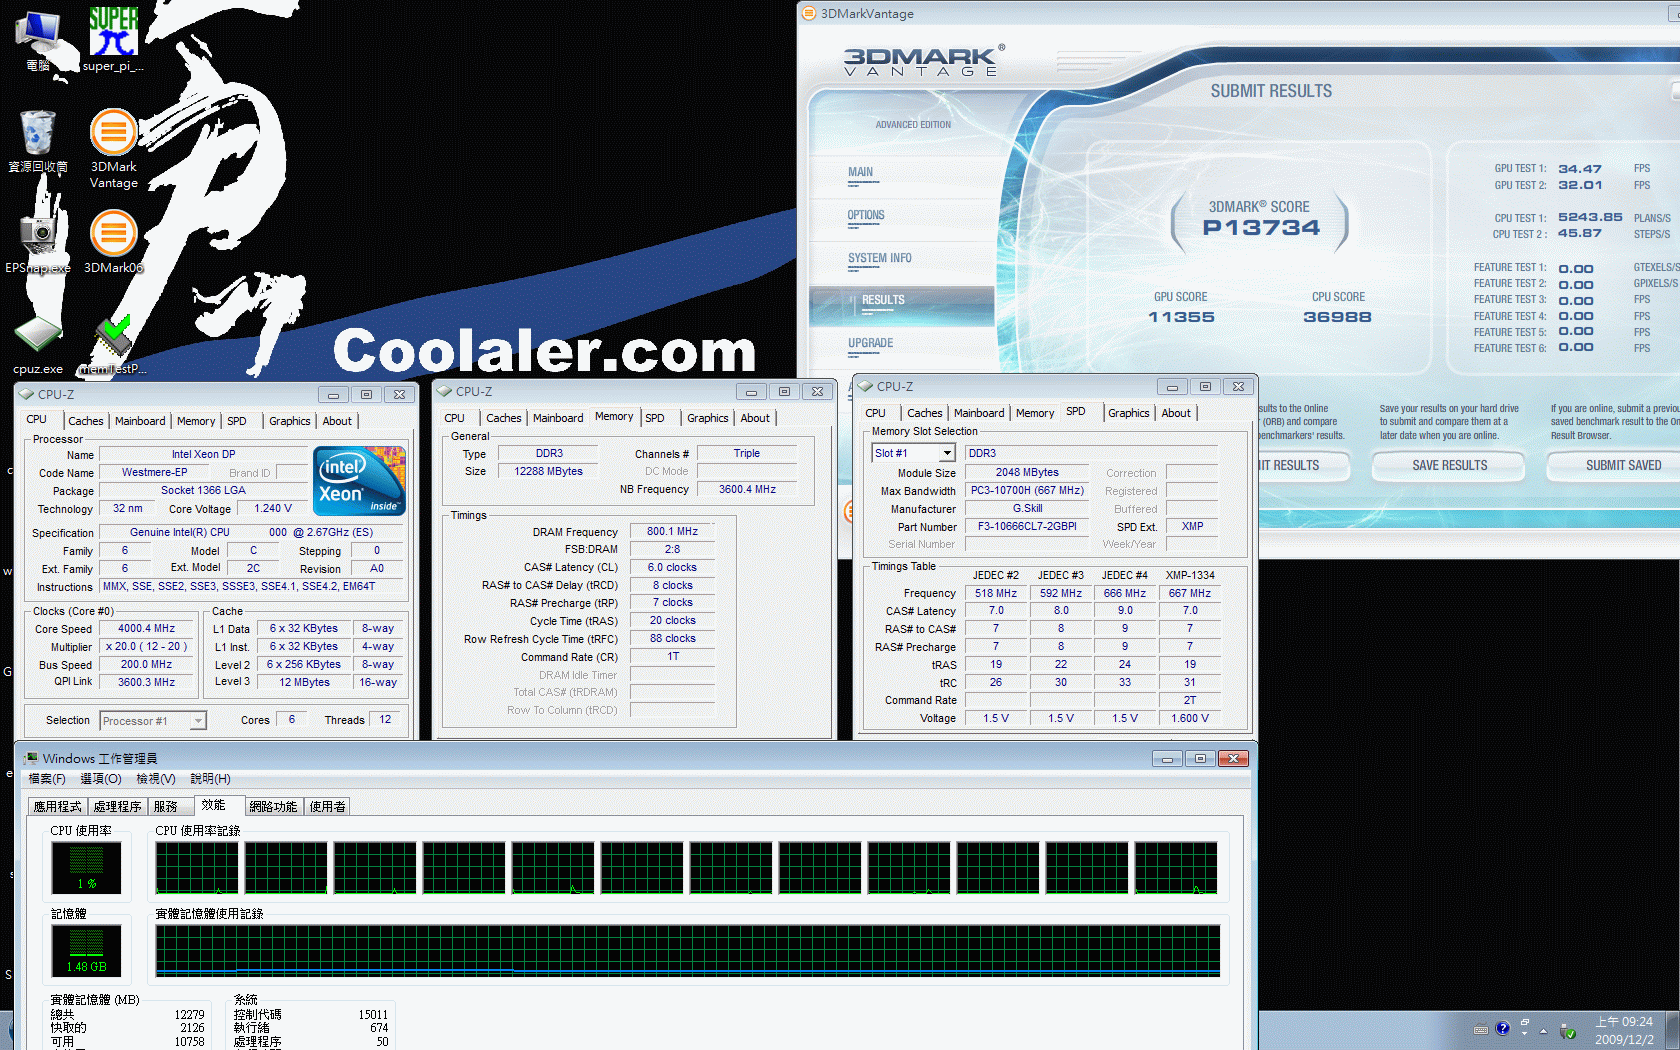Viewport: 1680px width, 1050px height.
Task: Open About tab in middle CPU-Z window
Action: click(x=755, y=418)
